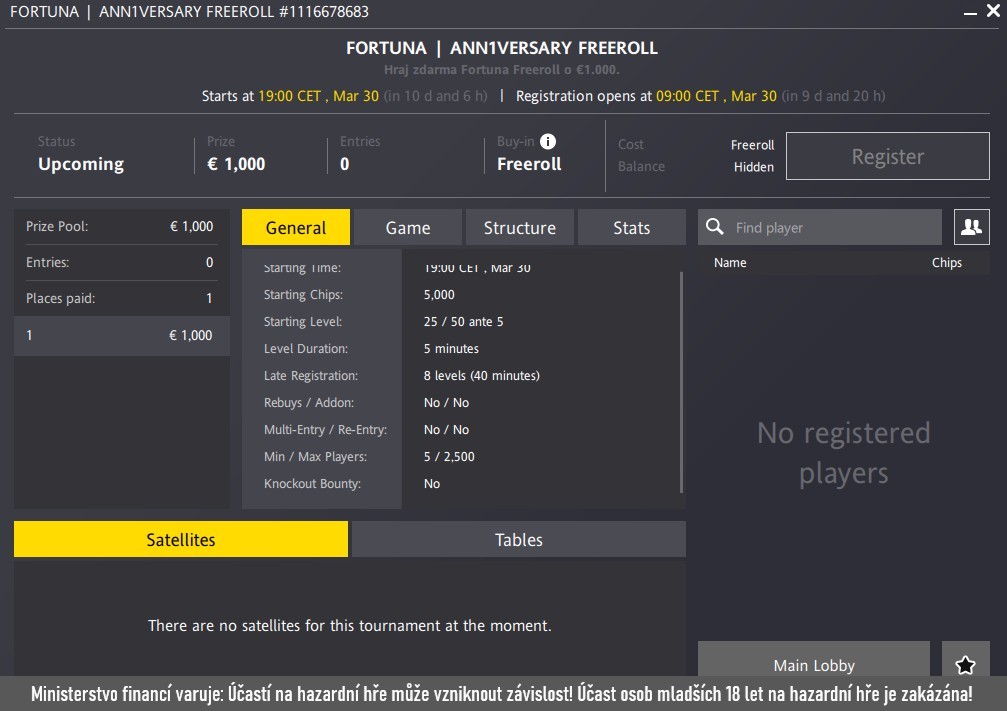Click the no satellites message text
1007x711 pixels.
tap(350, 626)
